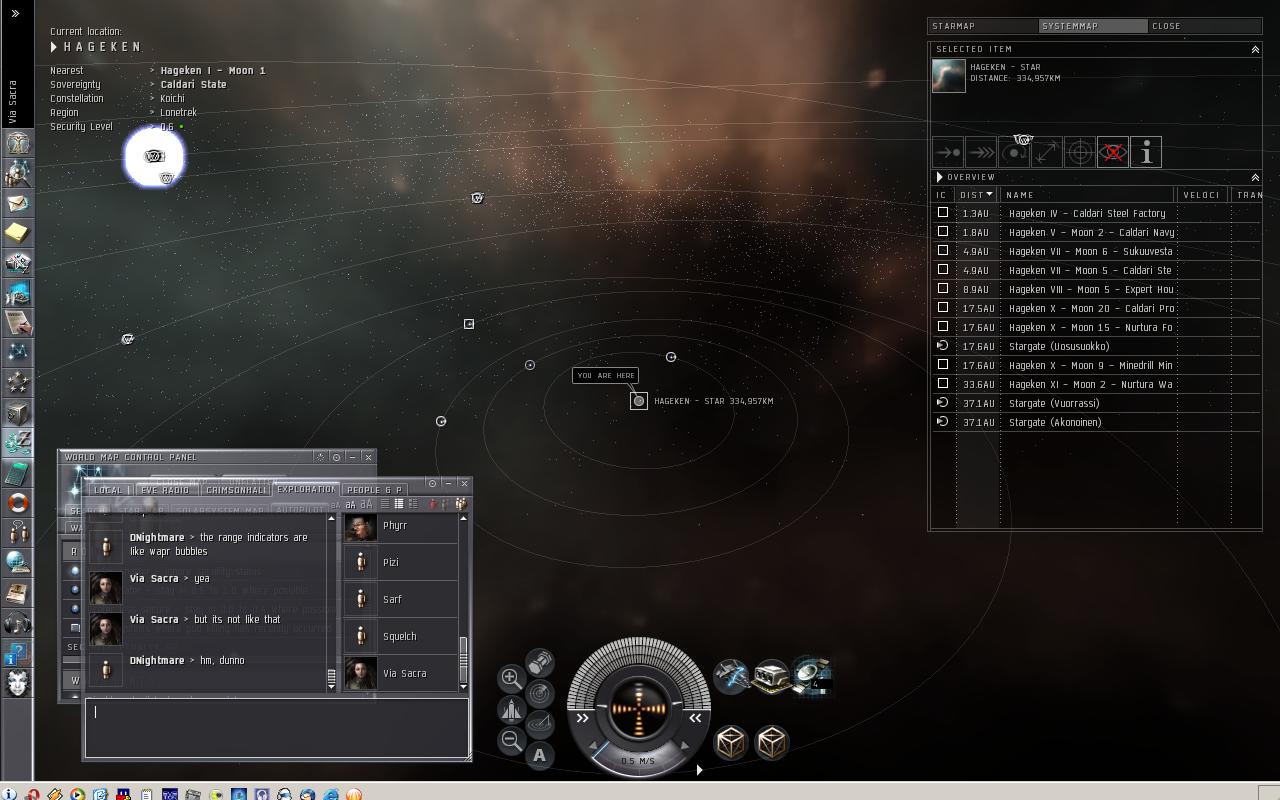Activate the first wireframe cube module
The image size is (1280, 800).
click(x=731, y=742)
